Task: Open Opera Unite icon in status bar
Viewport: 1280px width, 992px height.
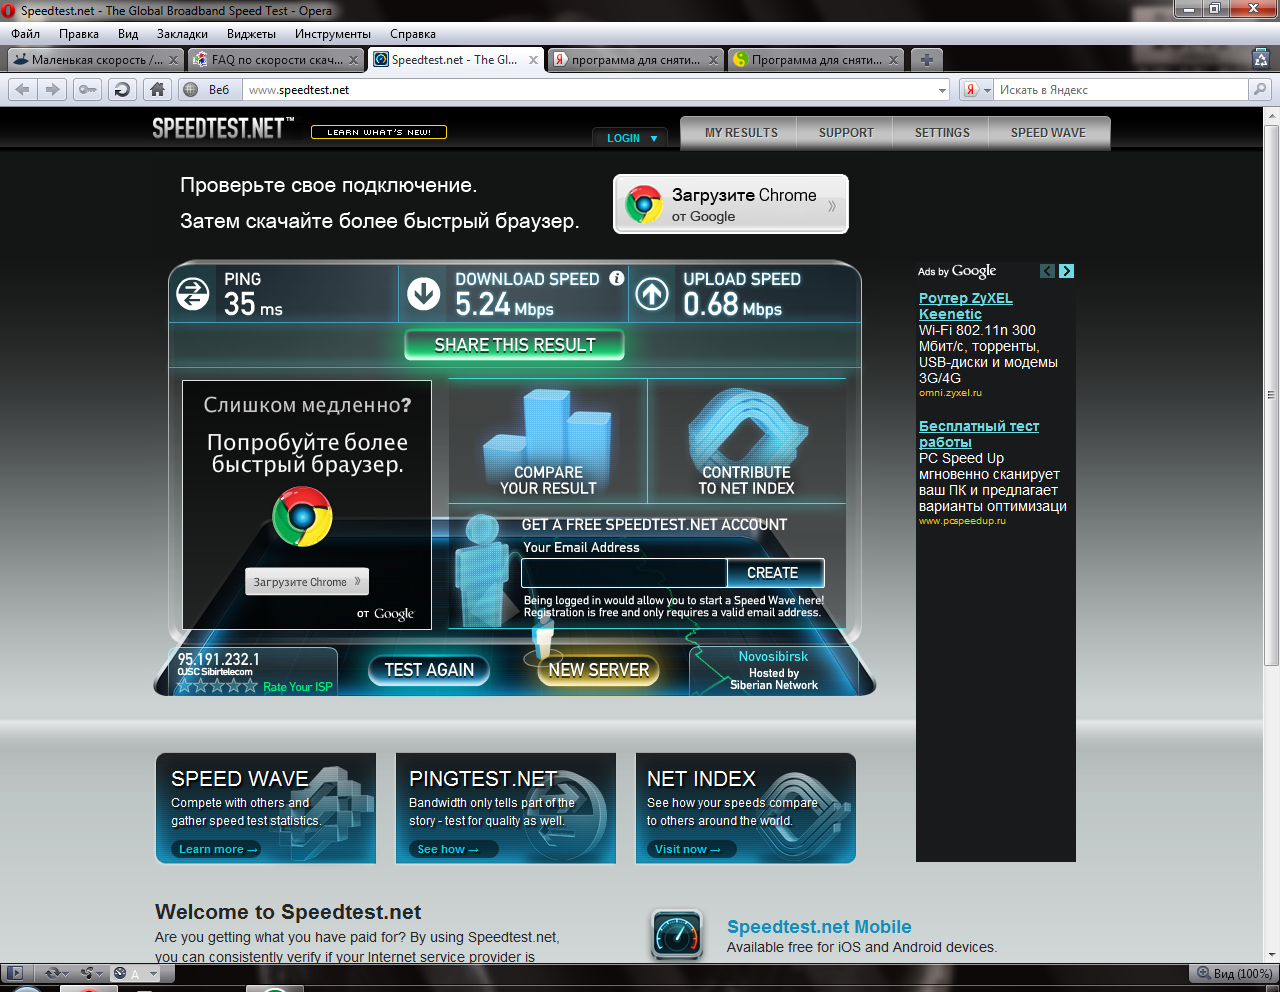Action: point(87,973)
